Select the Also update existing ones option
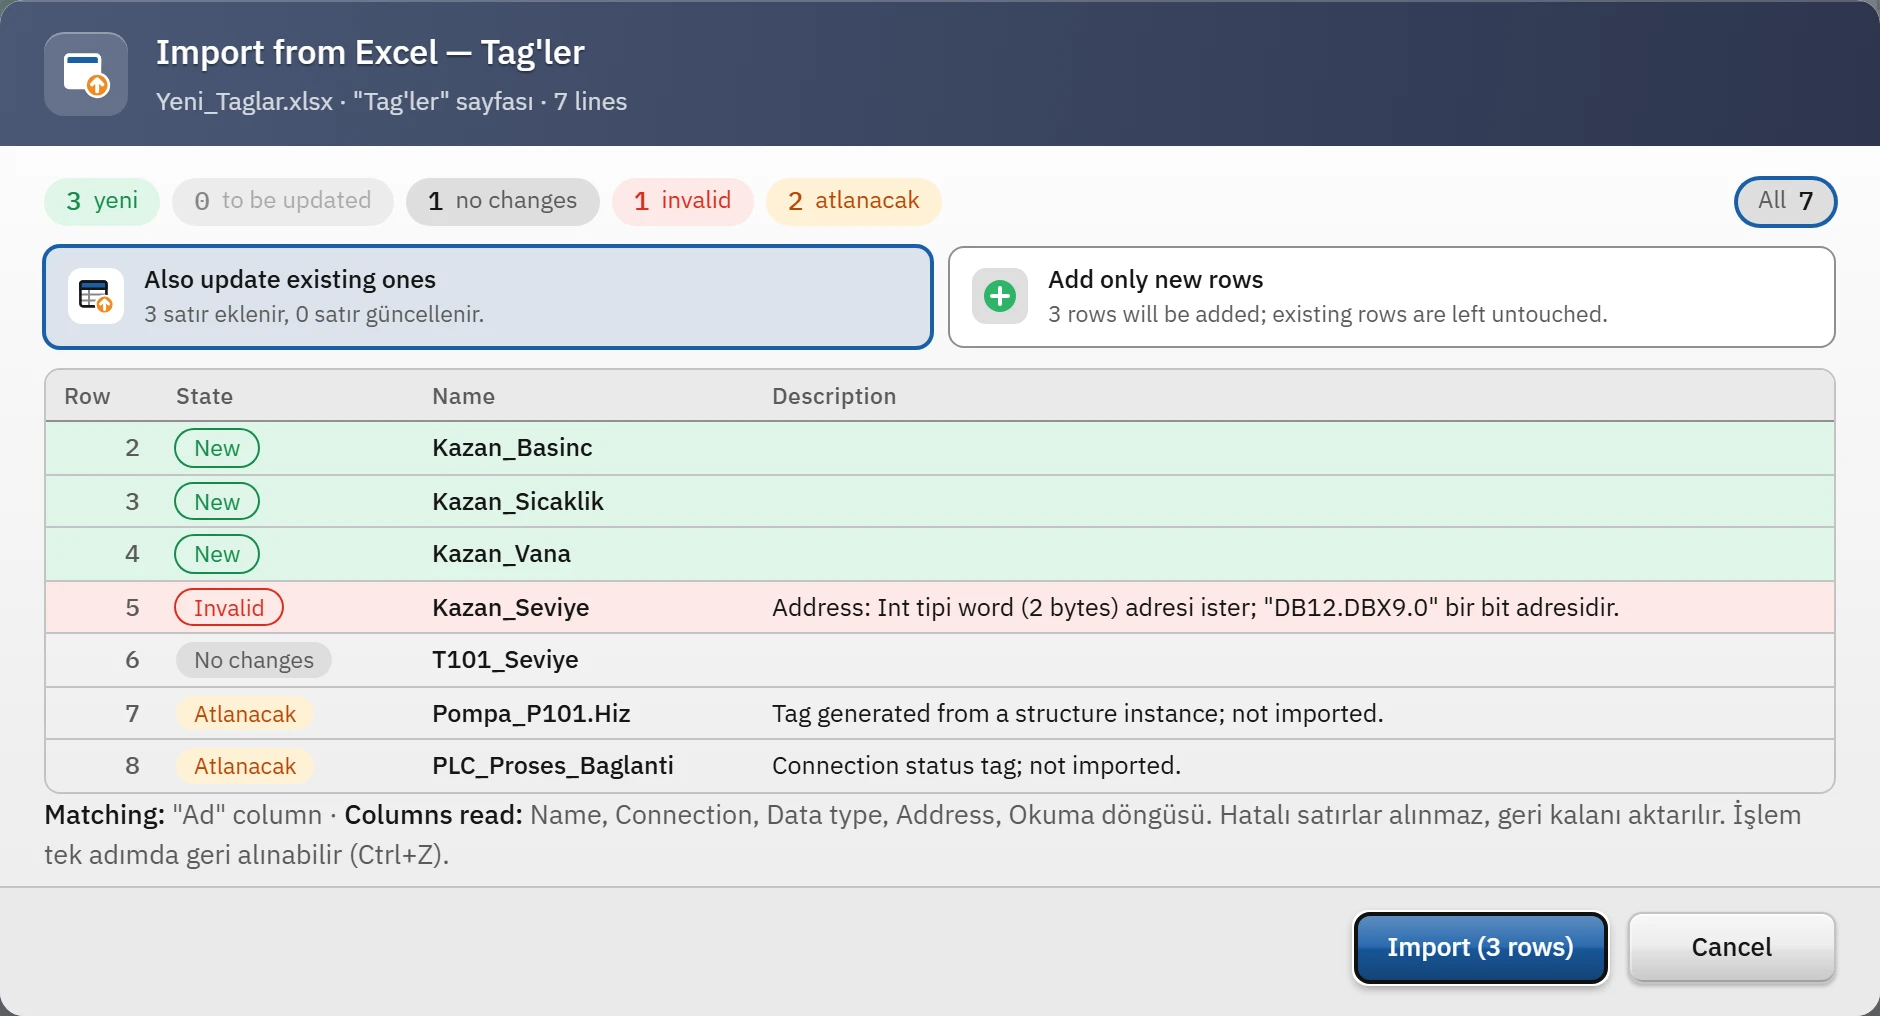Image resolution: width=1880 pixels, height=1016 pixels. click(x=488, y=297)
